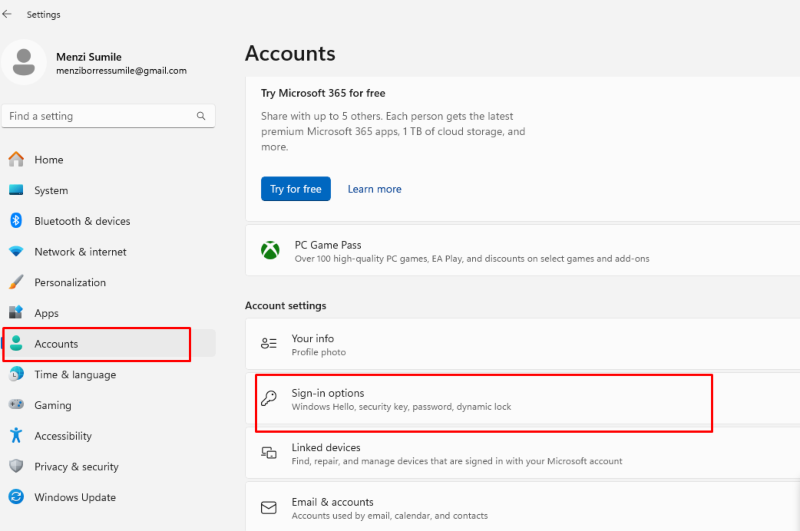The width and height of the screenshot is (800, 531).
Task: Open Accessibility settings
Action: 109,436
